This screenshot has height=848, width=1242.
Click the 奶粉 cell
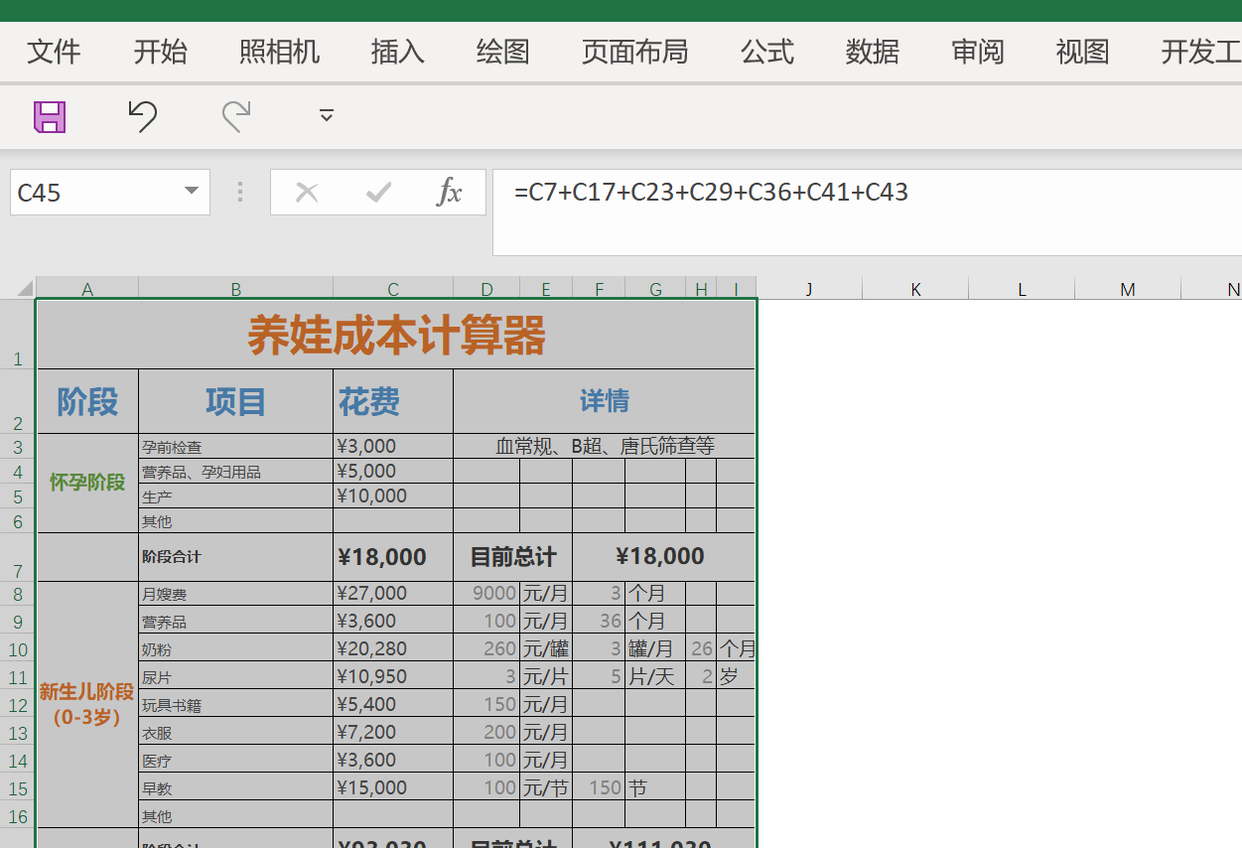[236, 648]
